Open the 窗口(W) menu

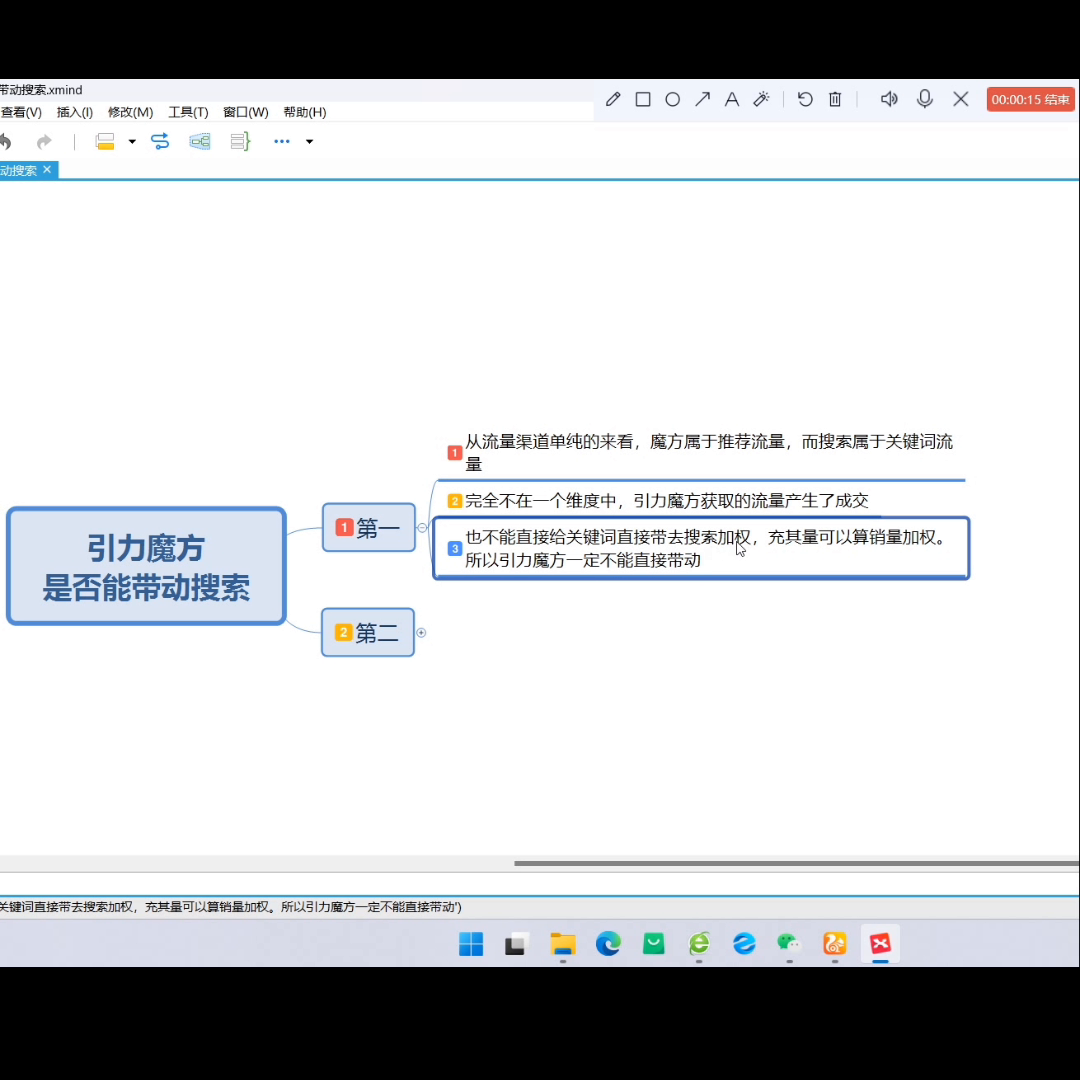[245, 112]
